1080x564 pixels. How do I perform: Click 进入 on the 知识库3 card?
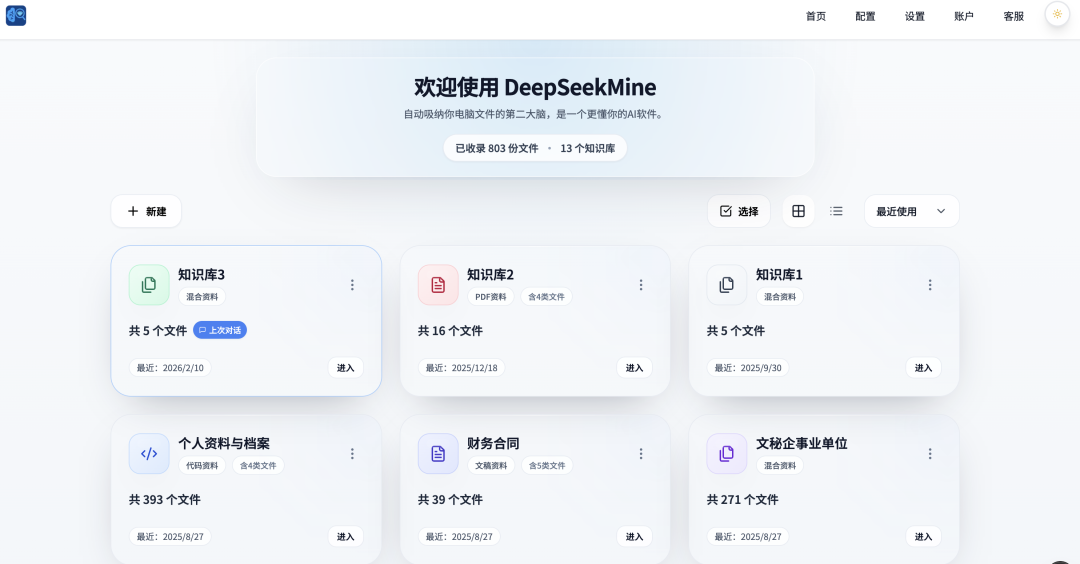click(345, 368)
